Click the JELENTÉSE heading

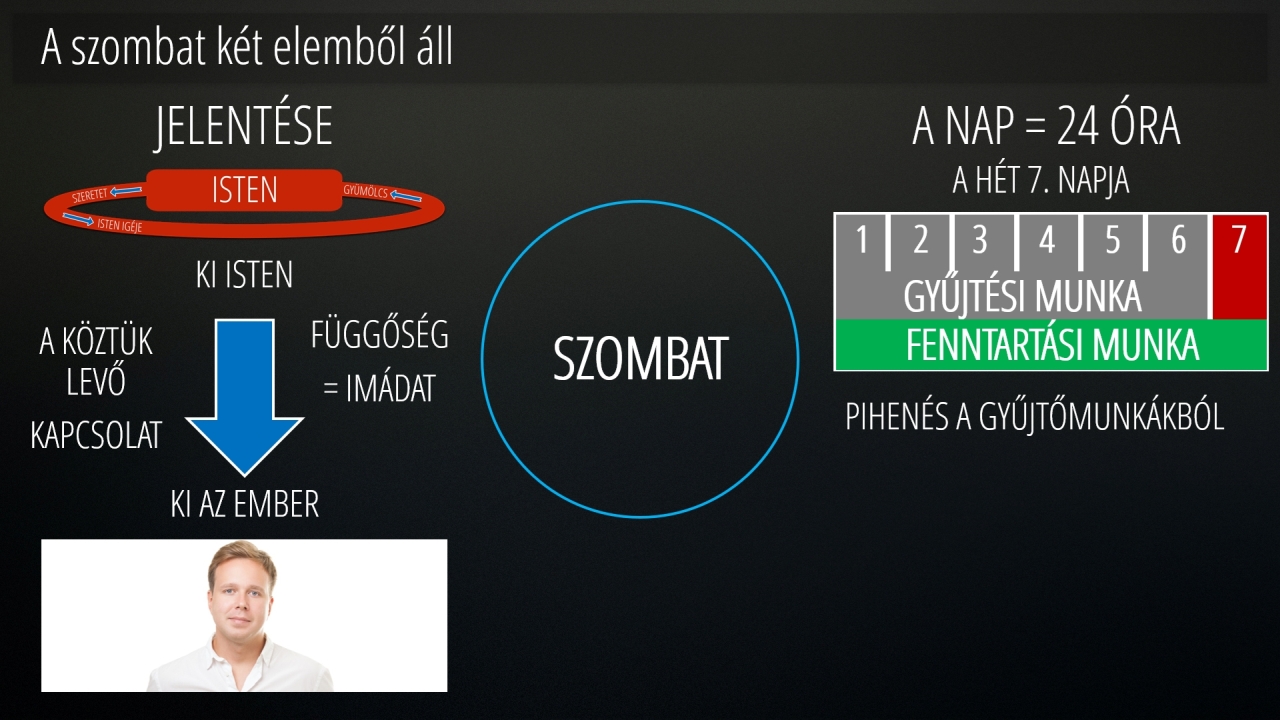point(244,128)
